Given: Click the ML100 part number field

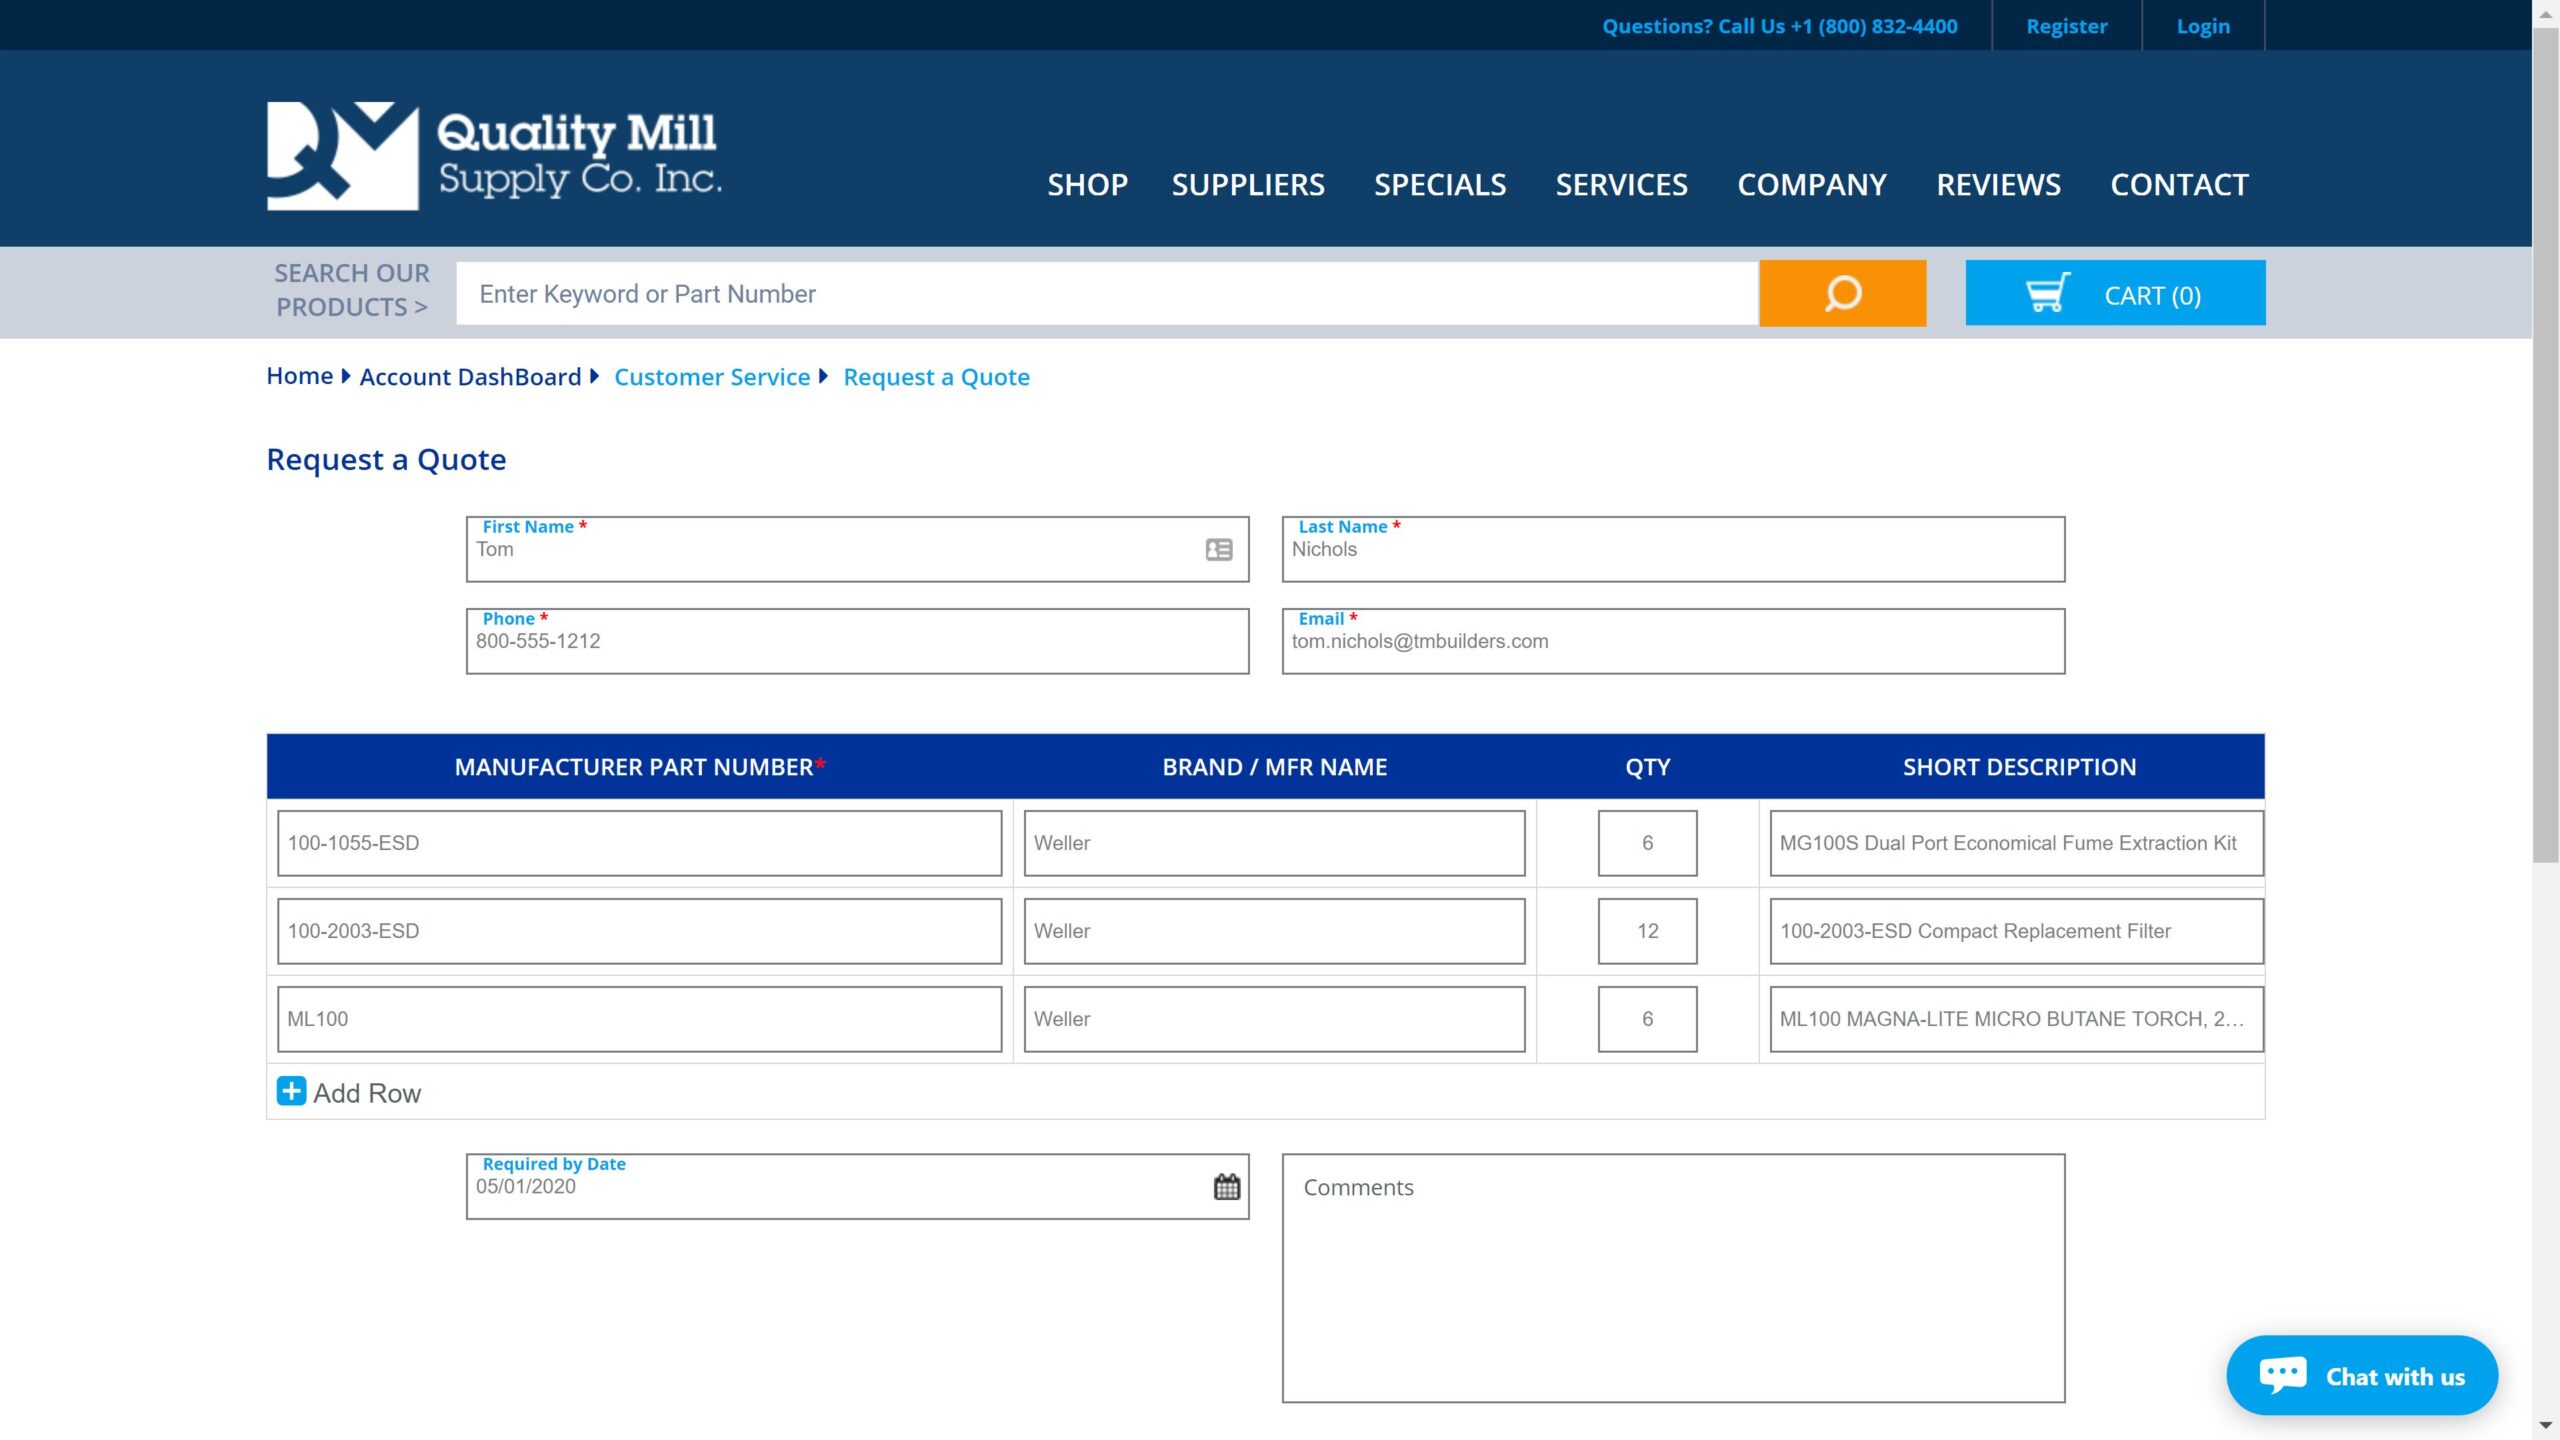Looking at the screenshot, I should (639, 1019).
